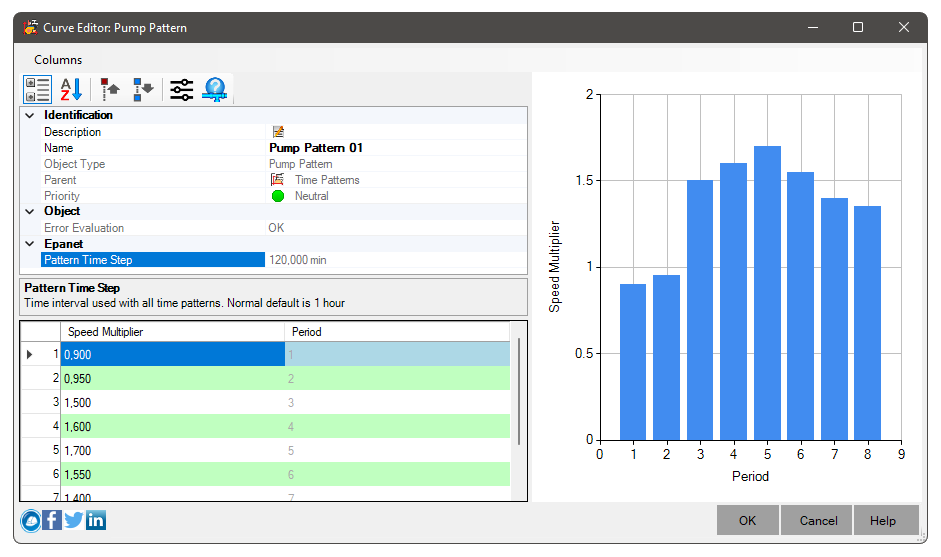The image size is (941, 557).
Task: Open the LinkedIn icon at bottom left
Action: pos(96,520)
